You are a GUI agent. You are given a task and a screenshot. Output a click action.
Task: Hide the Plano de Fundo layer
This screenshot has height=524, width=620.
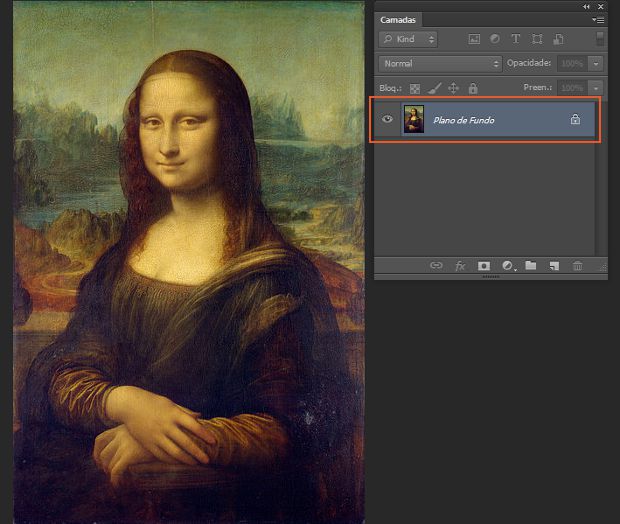click(387, 120)
